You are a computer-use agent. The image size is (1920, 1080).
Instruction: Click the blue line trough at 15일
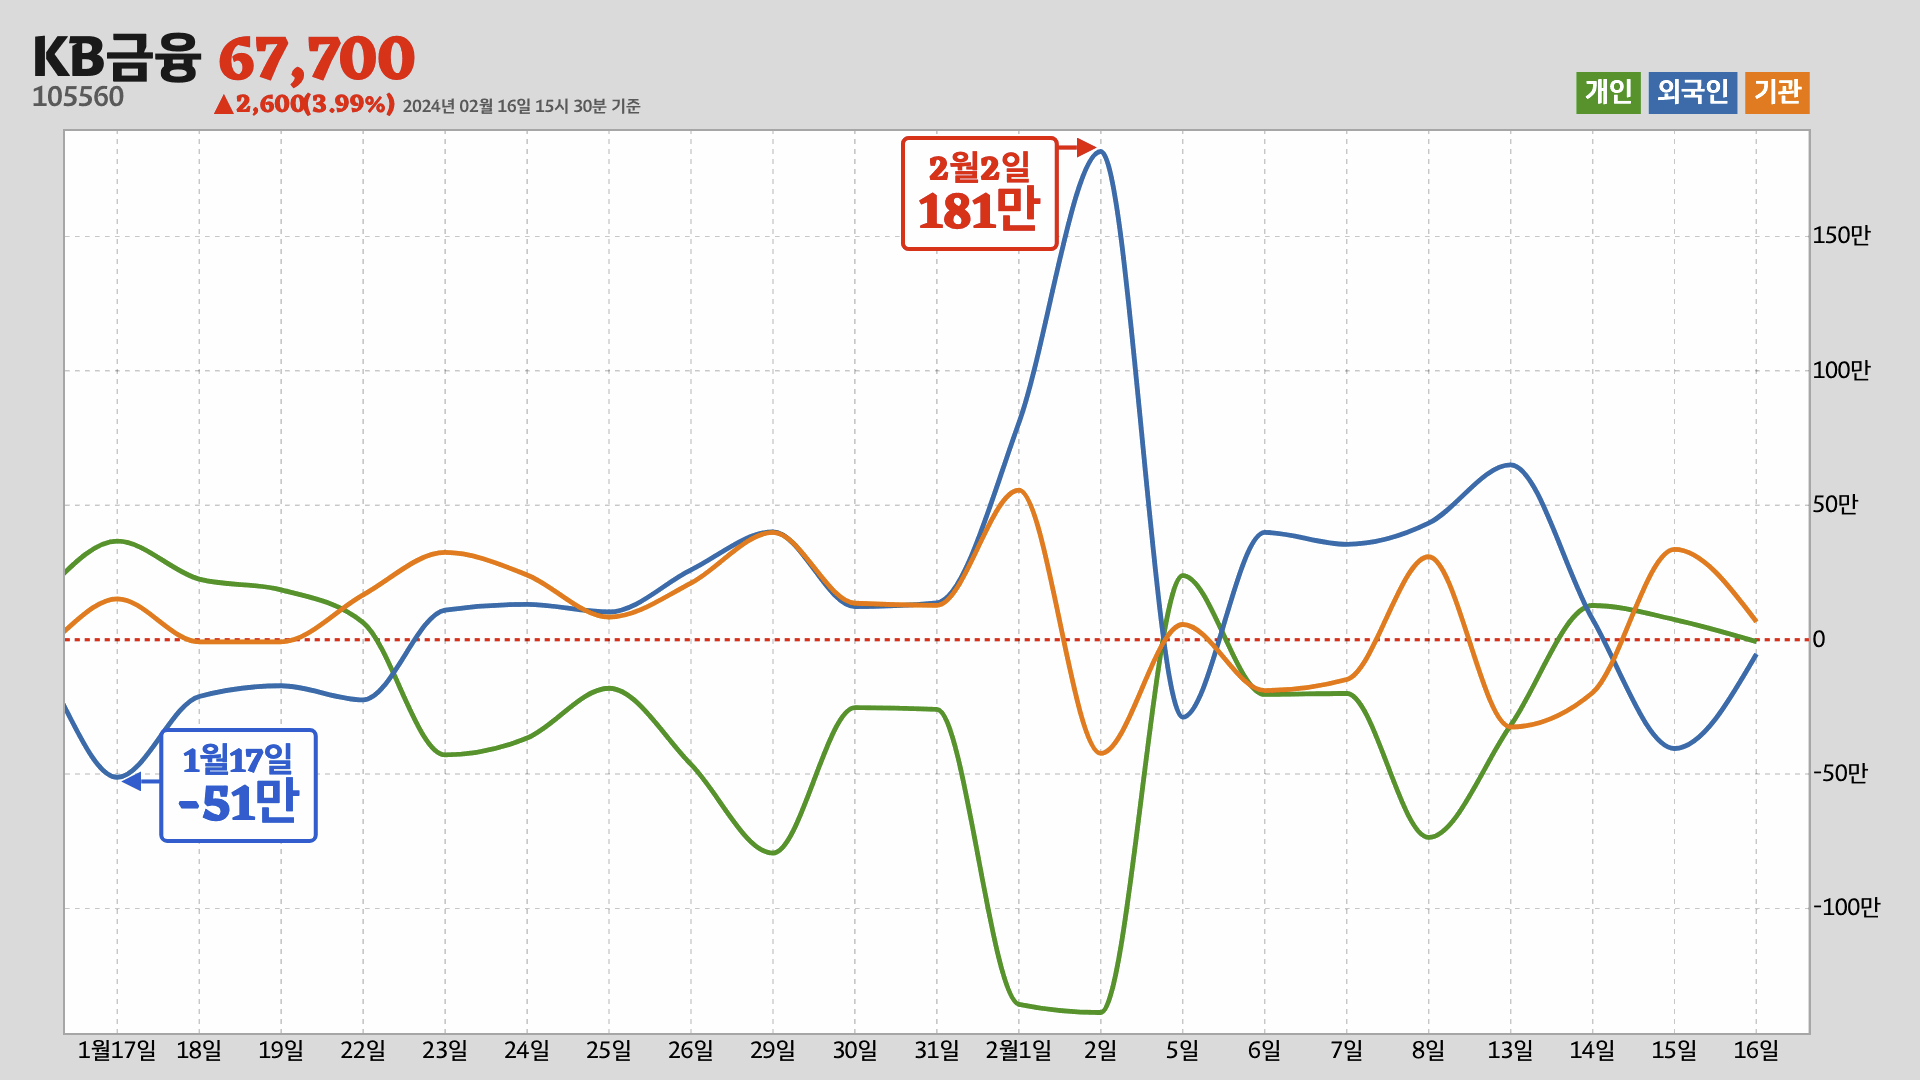[x=1675, y=748]
